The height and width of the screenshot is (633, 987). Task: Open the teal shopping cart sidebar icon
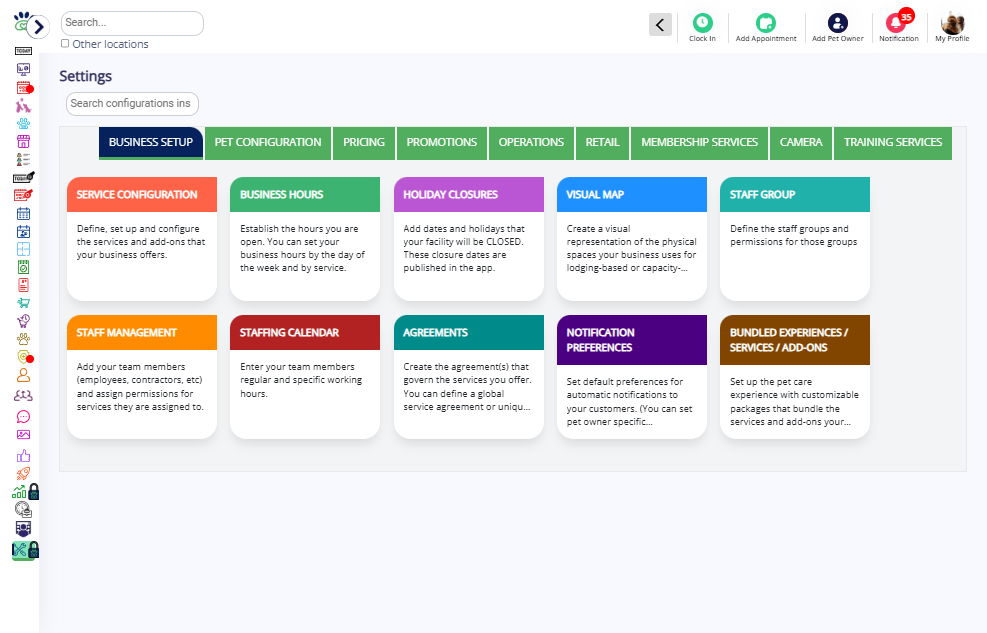coord(23,303)
